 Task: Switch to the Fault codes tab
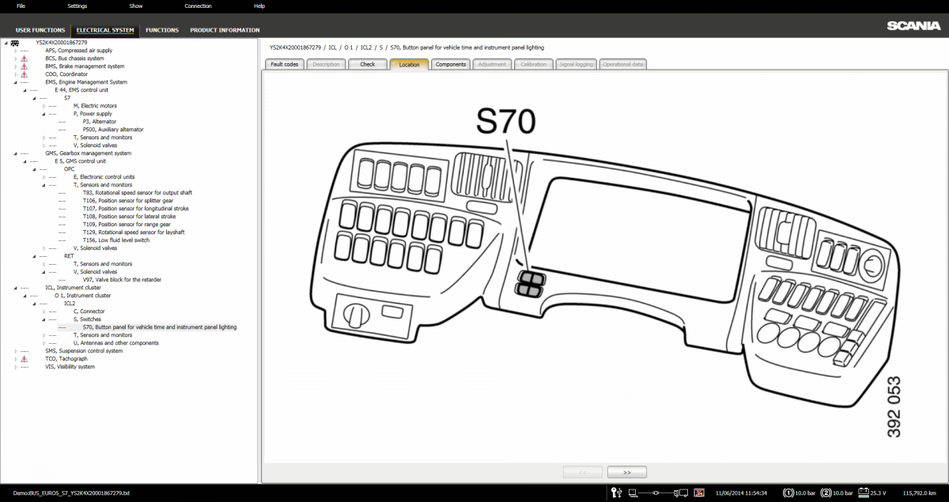click(x=284, y=64)
